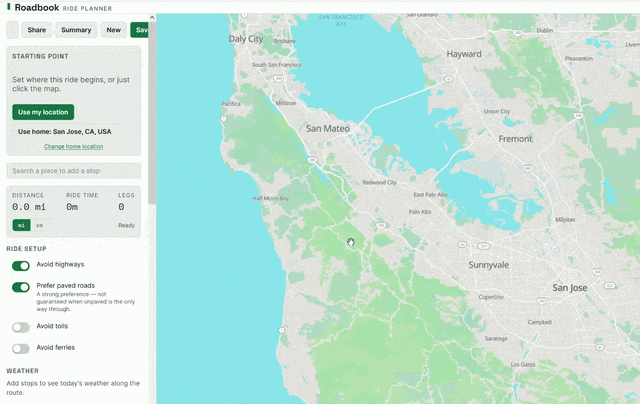The height and width of the screenshot is (404, 640).
Task: Click the Saratoga map label
Action: (496, 338)
